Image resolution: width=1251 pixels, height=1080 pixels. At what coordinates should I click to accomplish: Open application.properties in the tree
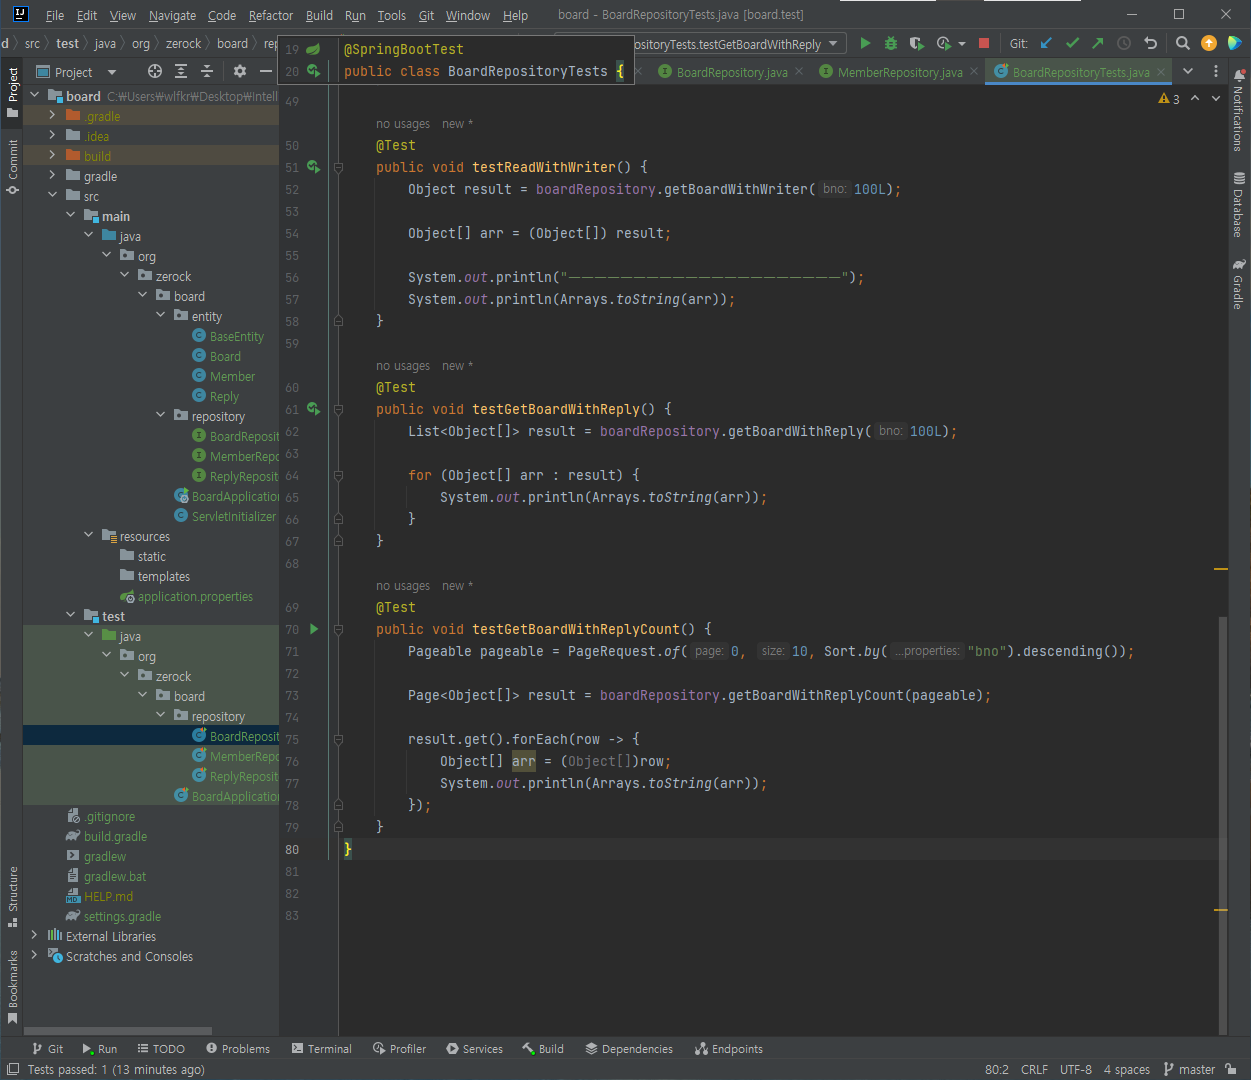click(x=195, y=597)
